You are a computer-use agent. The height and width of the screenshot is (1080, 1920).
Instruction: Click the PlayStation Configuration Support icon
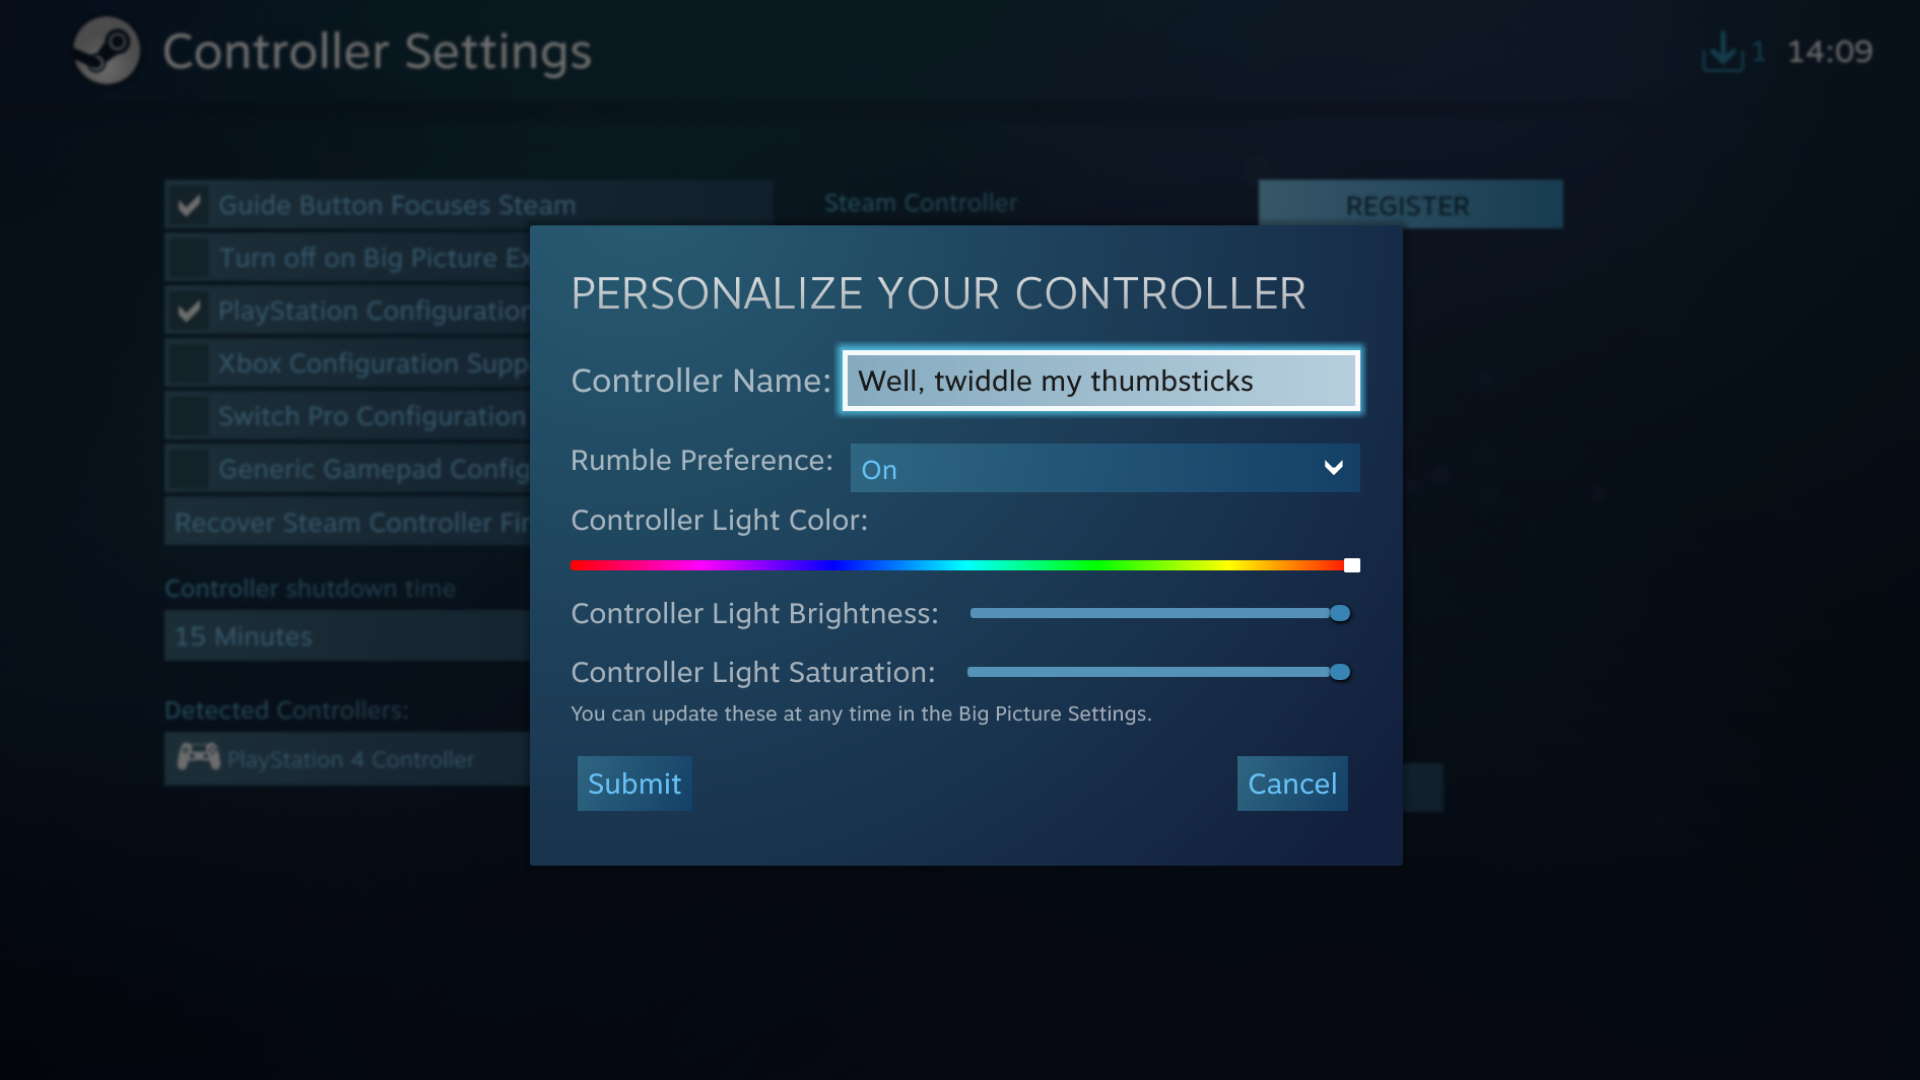point(189,310)
